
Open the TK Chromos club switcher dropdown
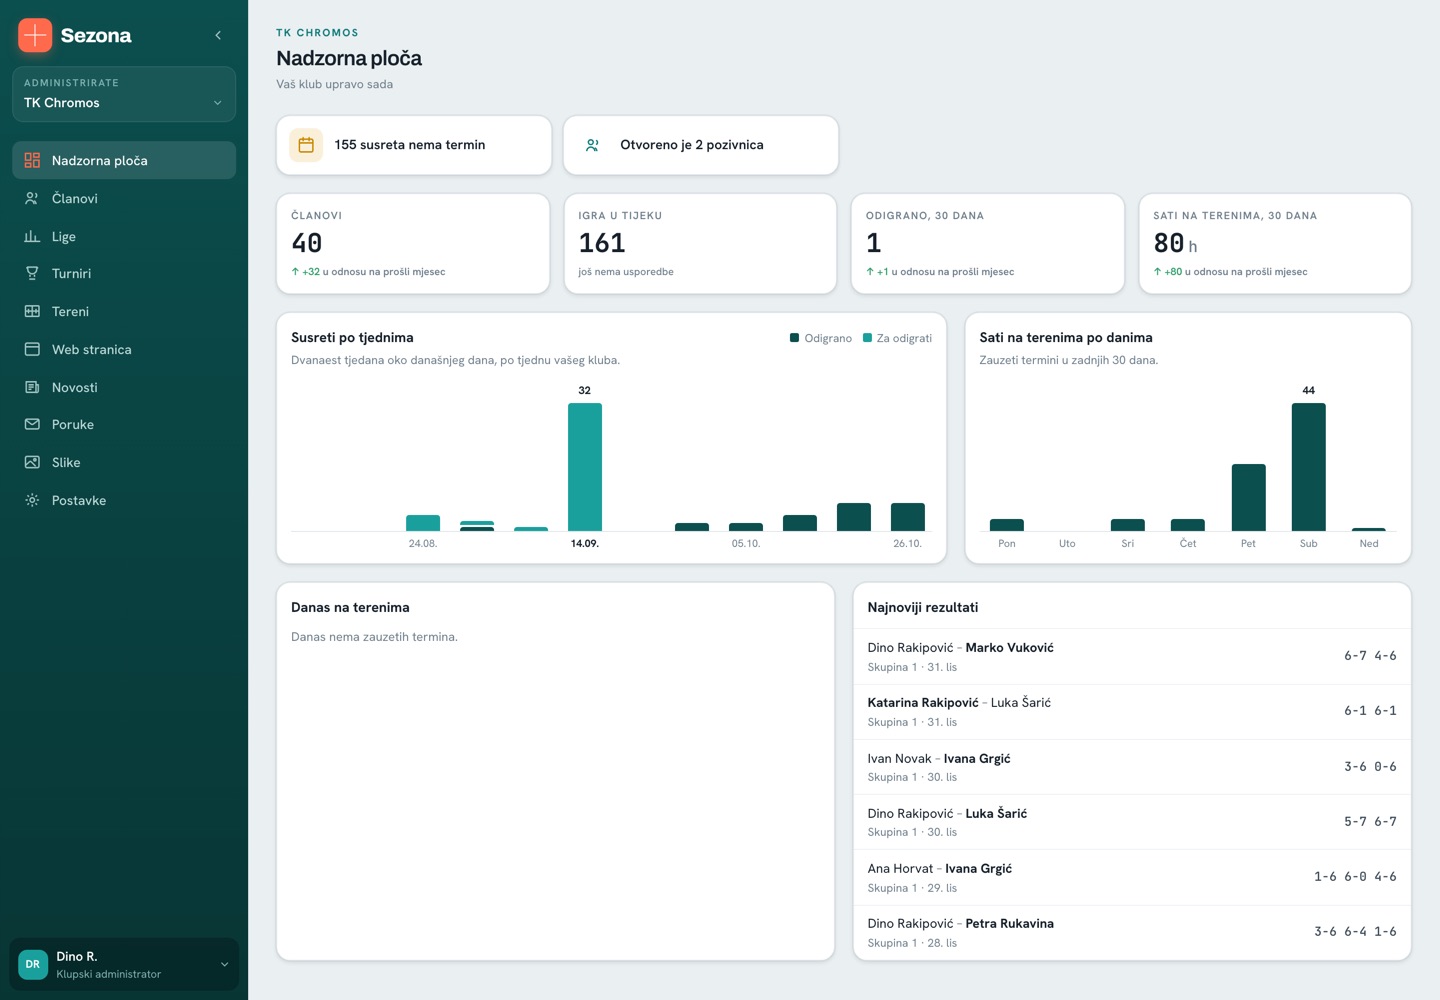pos(124,94)
